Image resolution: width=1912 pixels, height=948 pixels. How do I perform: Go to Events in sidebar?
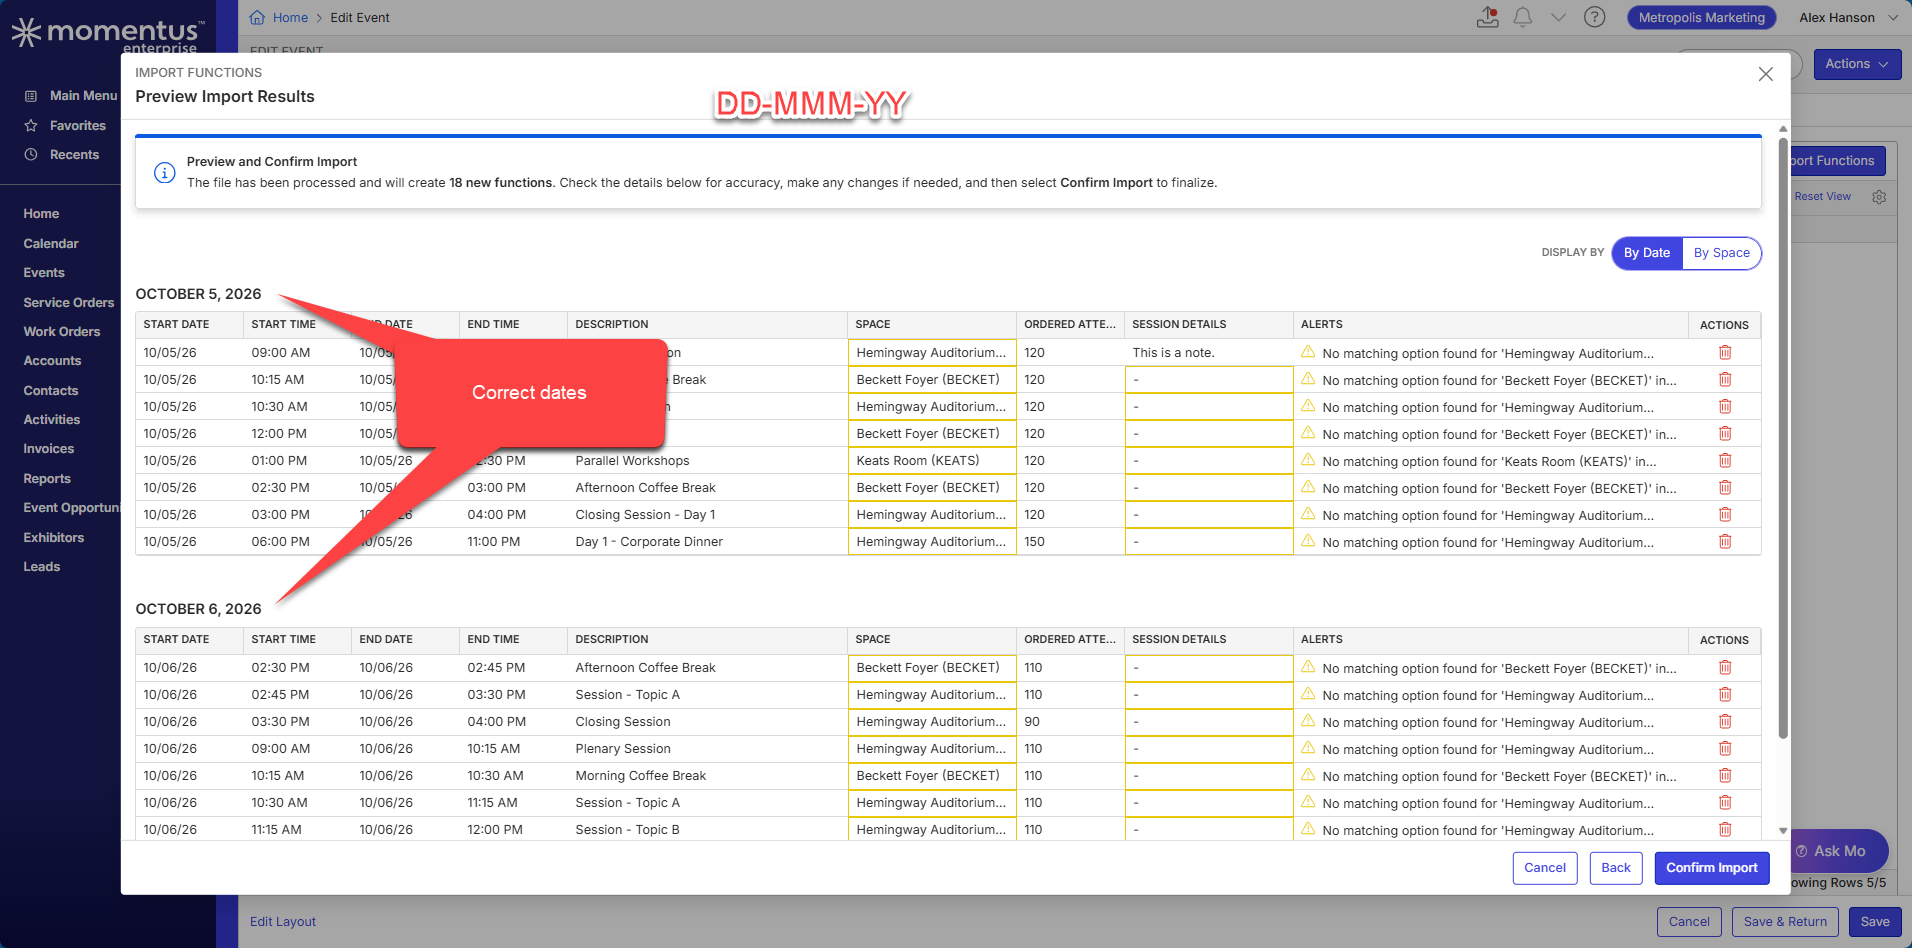click(44, 273)
